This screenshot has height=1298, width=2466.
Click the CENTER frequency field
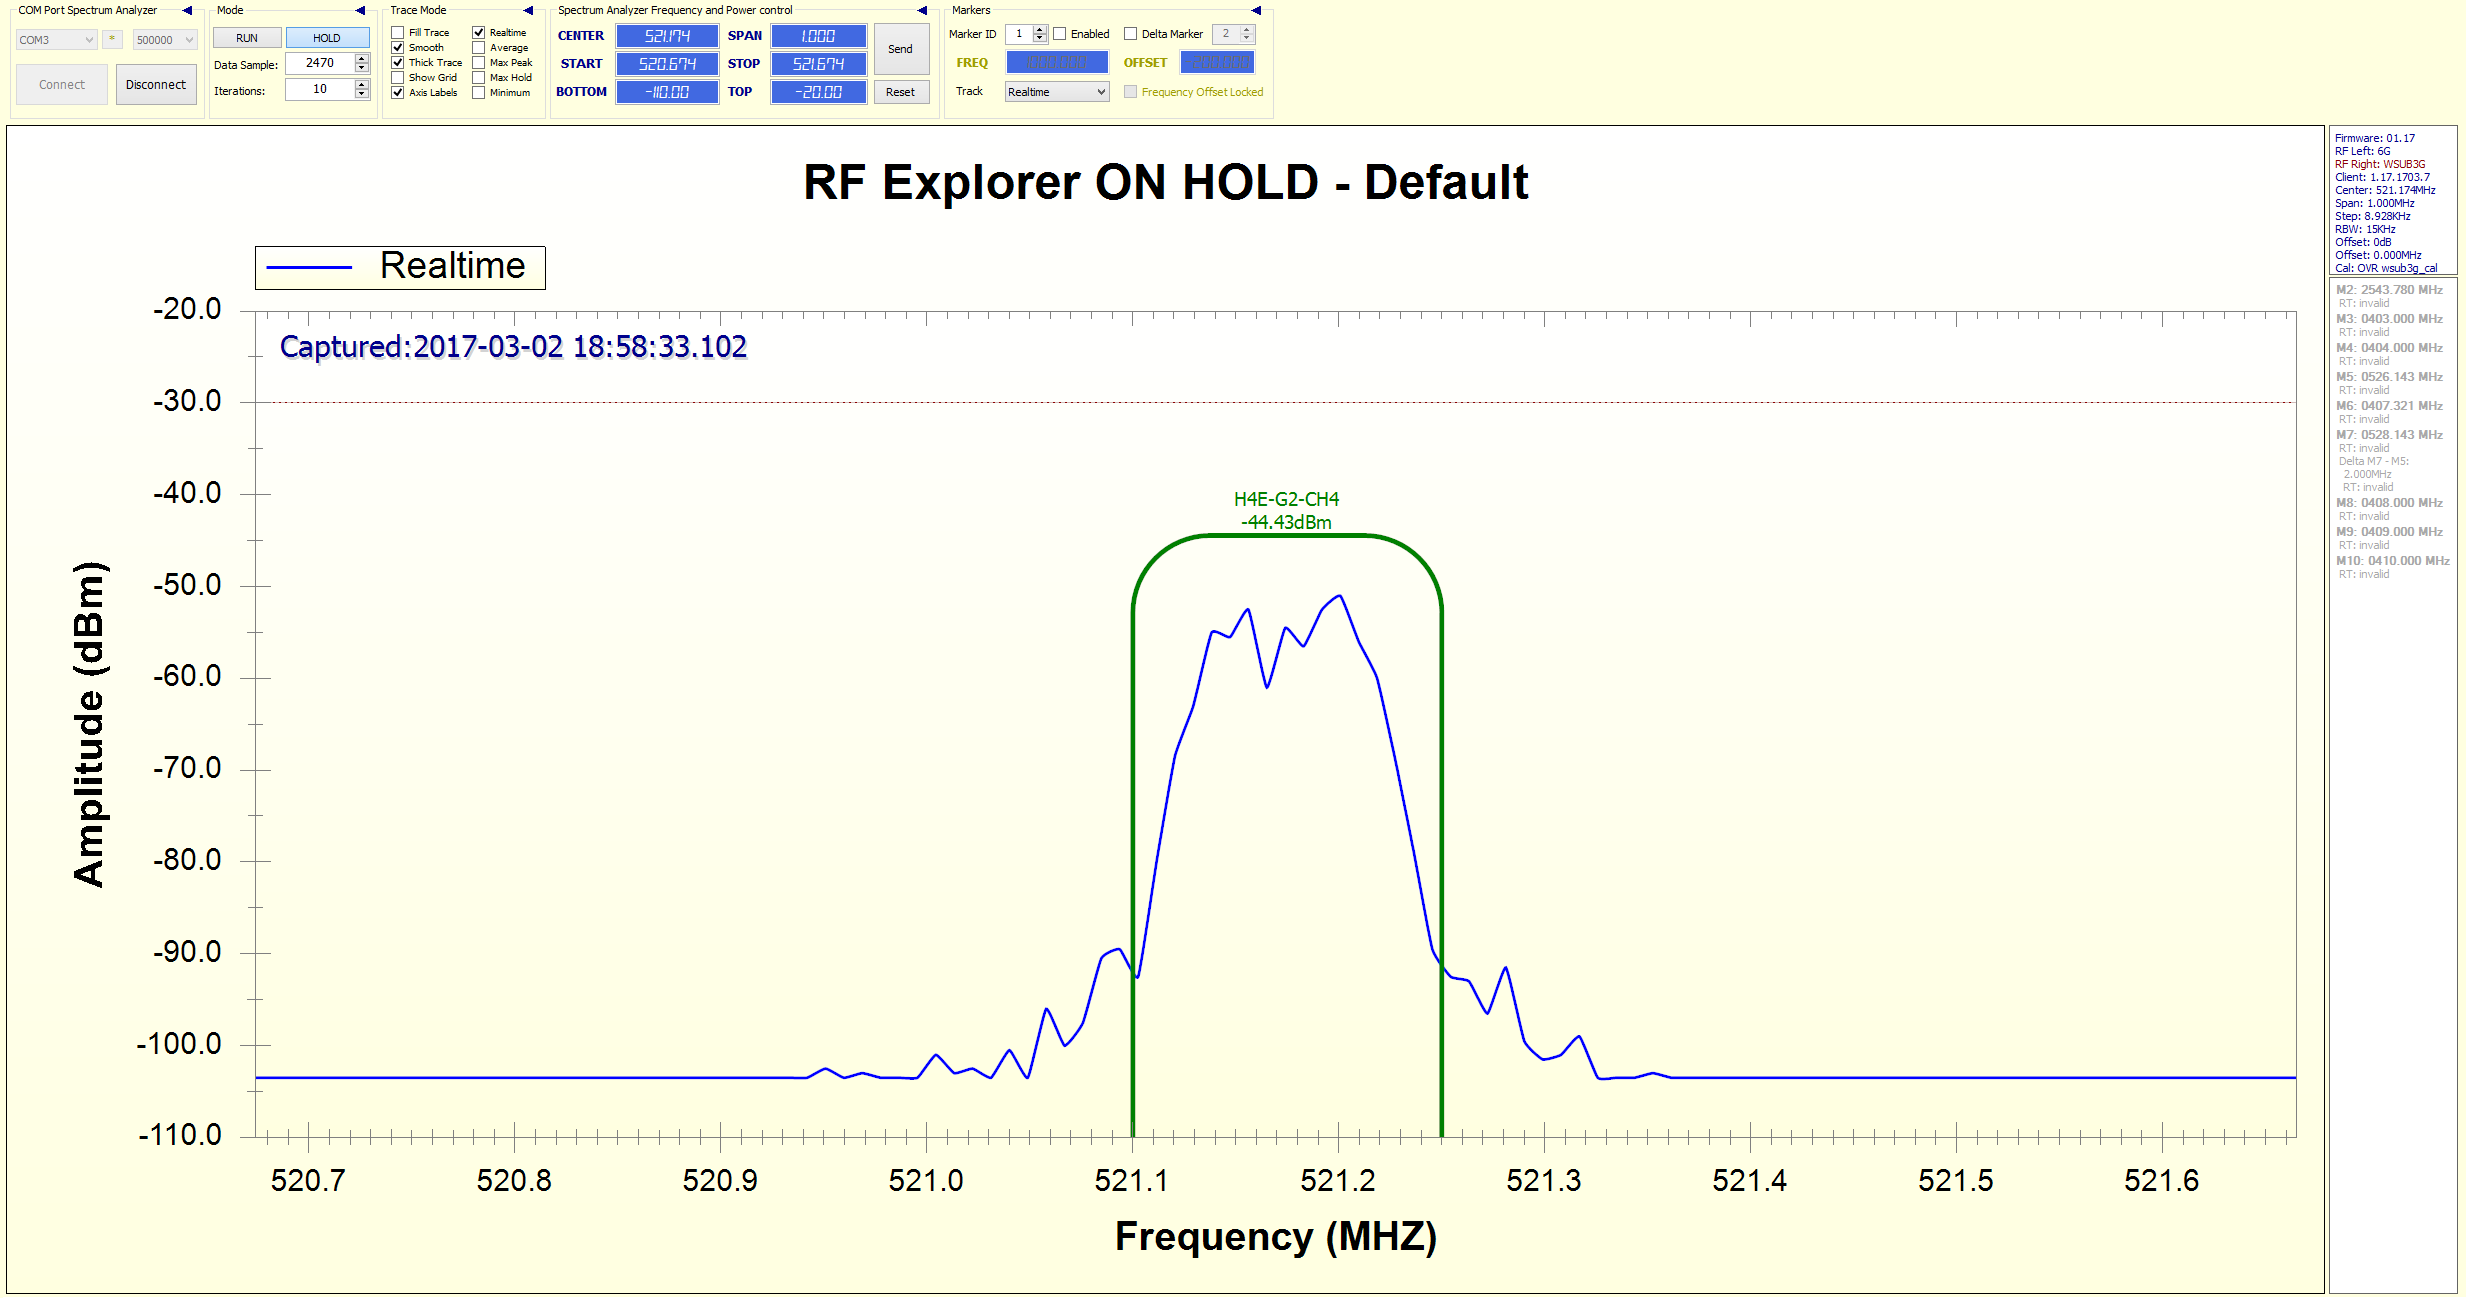tap(667, 36)
